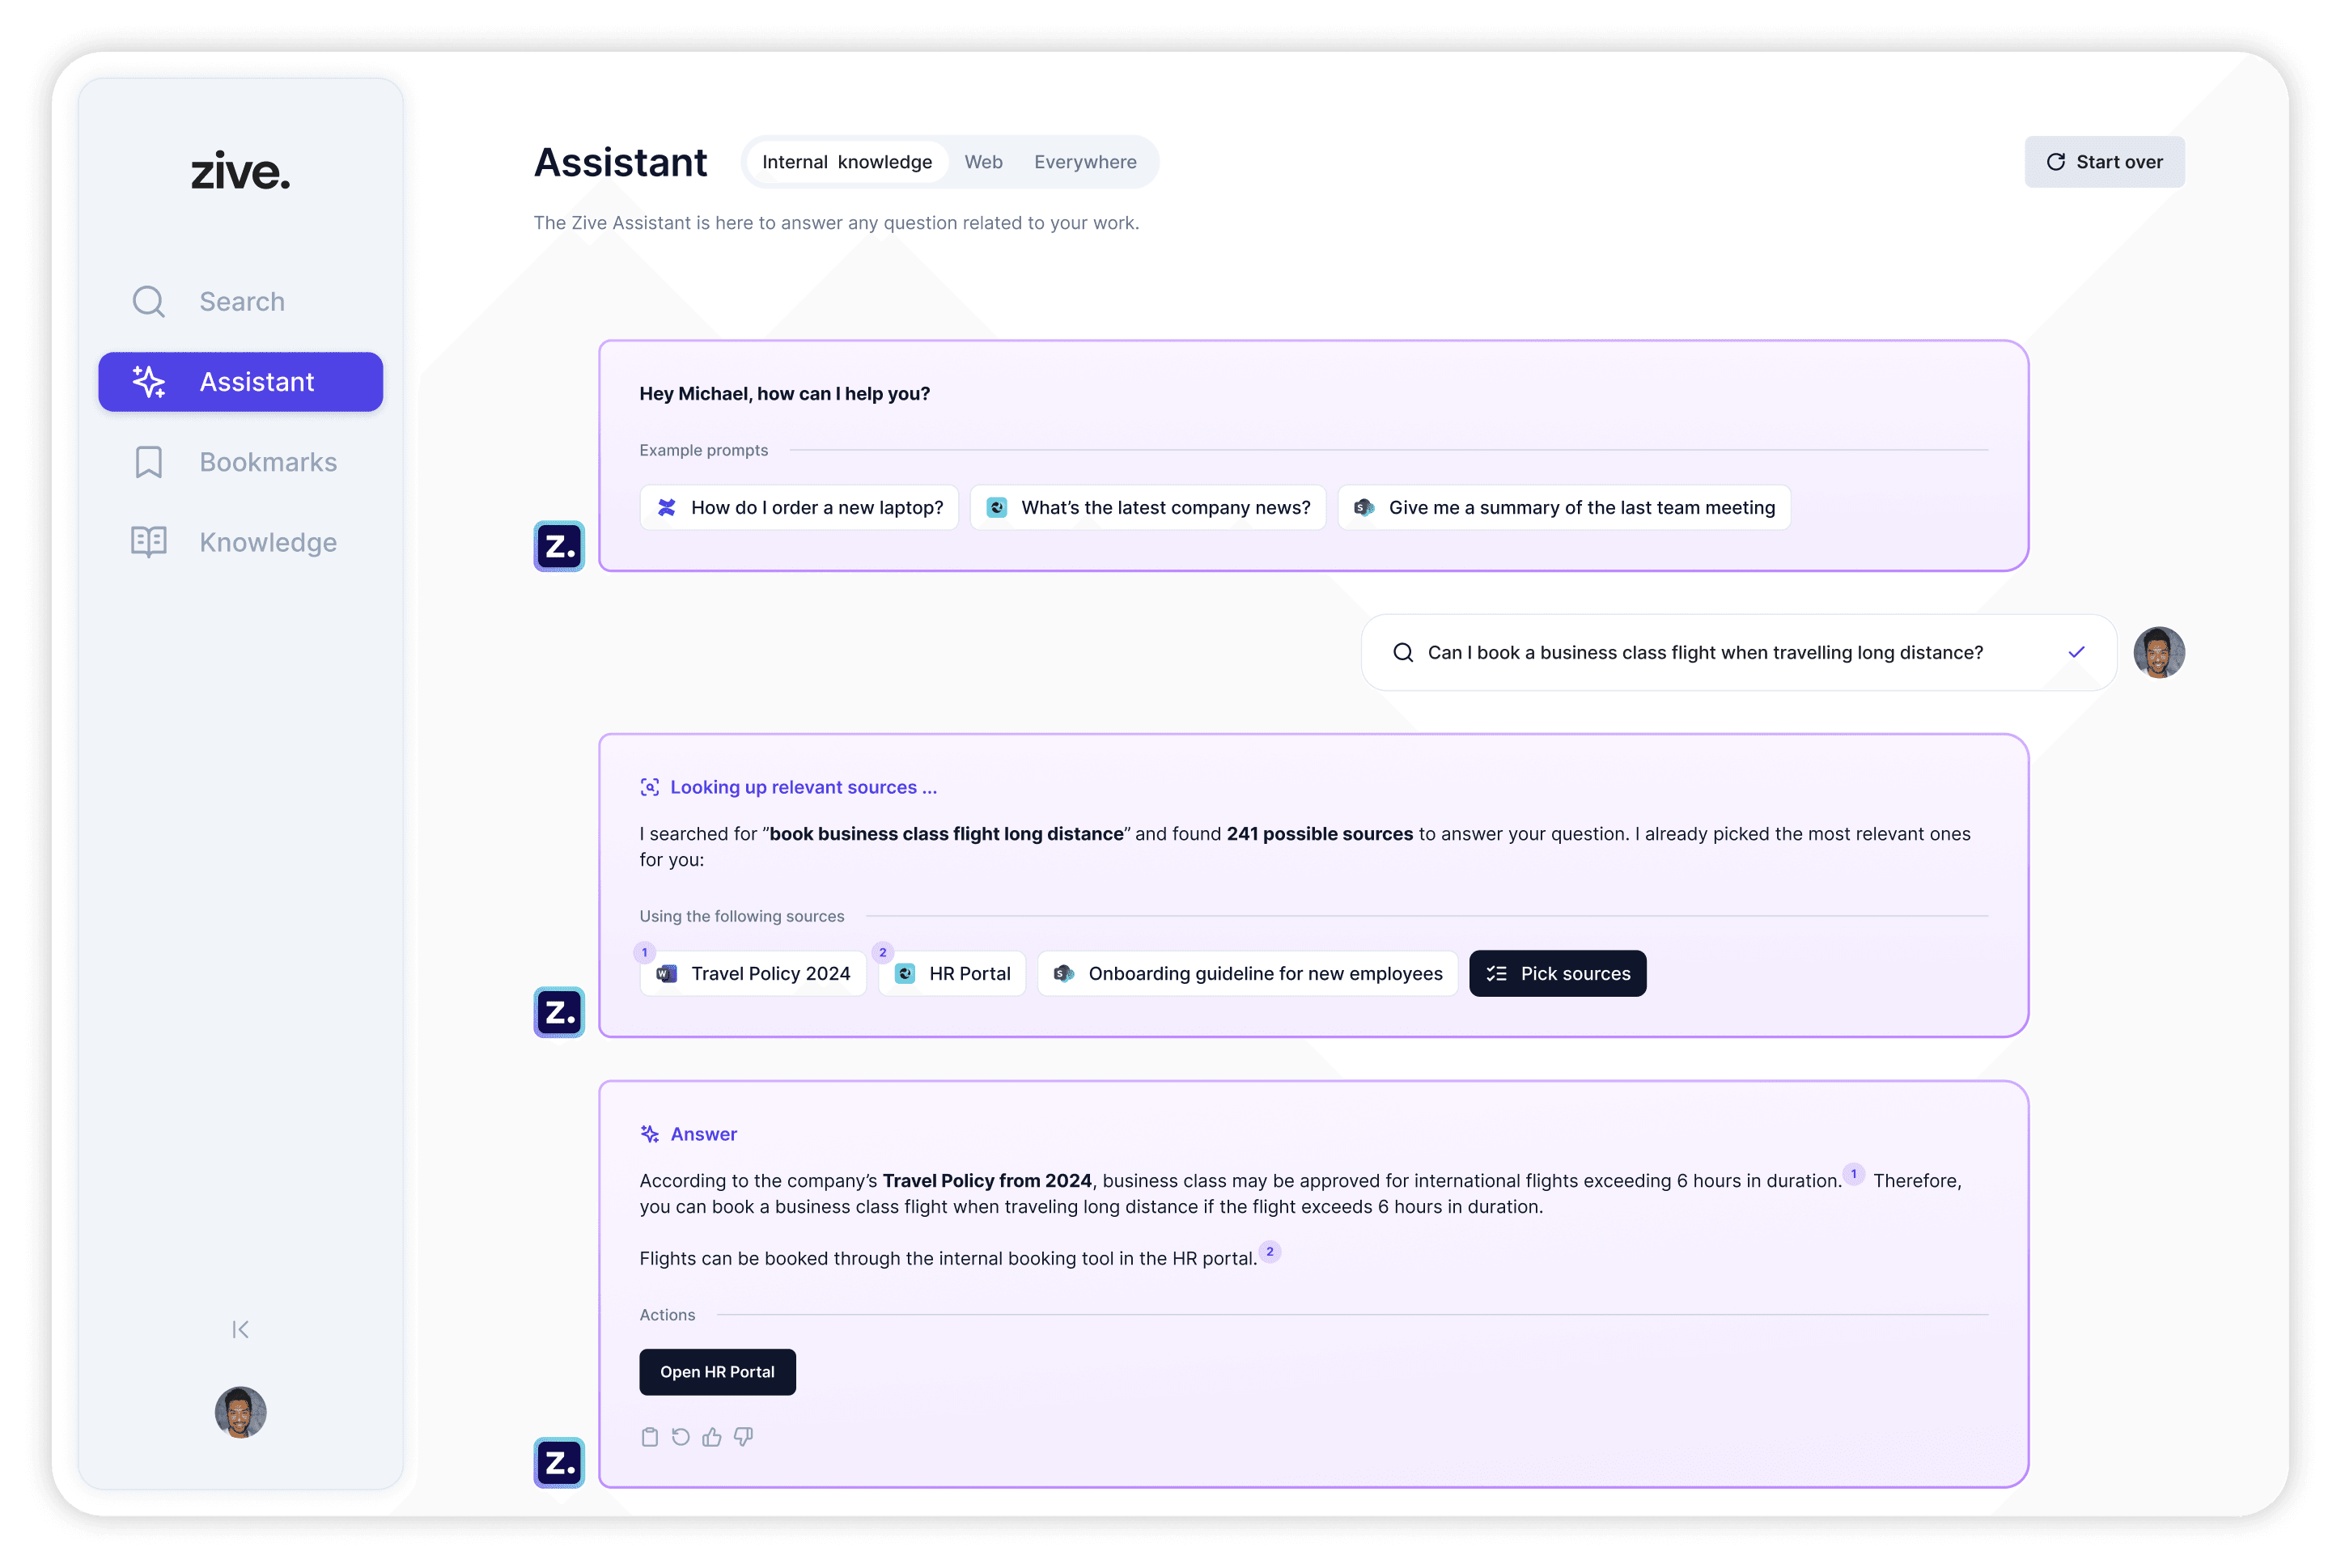2341x1568 pixels.
Task: Click the thumbs down feedback icon
Action: point(743,1437)
